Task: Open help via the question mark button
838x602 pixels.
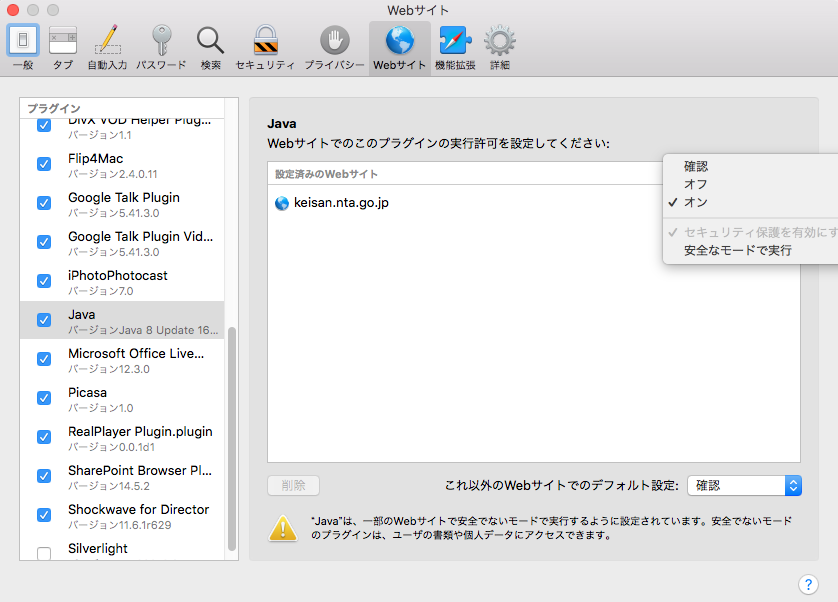Action: (809, 584)
